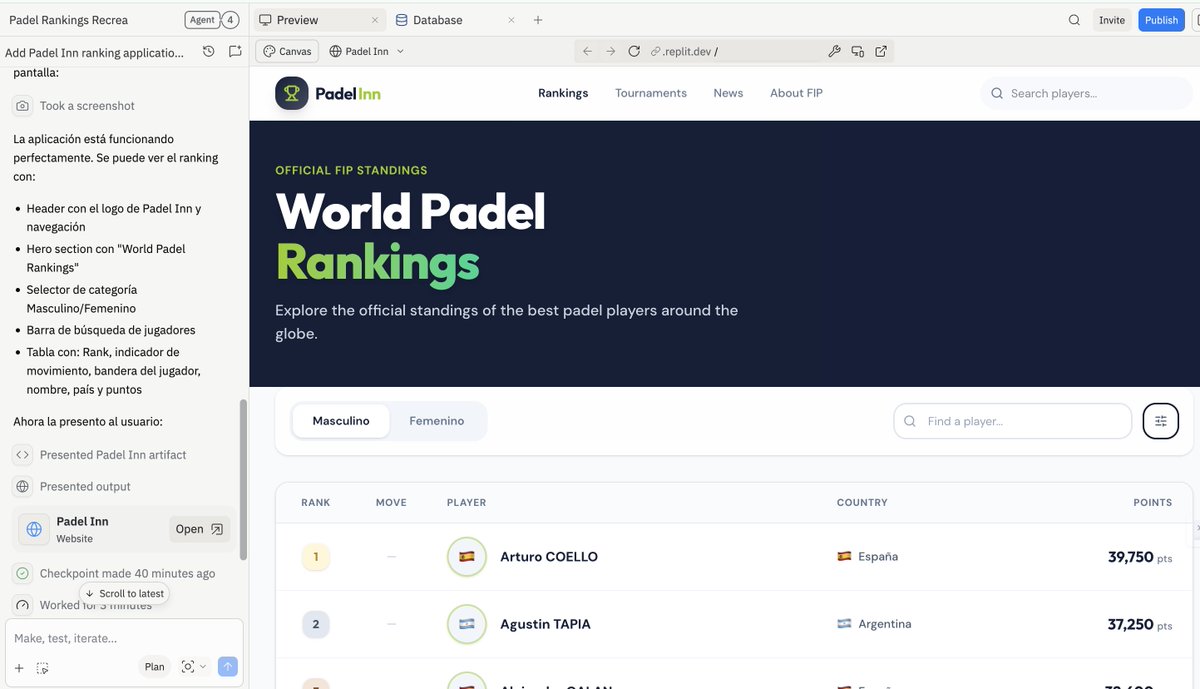Attach file with plus icon
Viewport: 1200px width, 689px height.
point(19,667)
